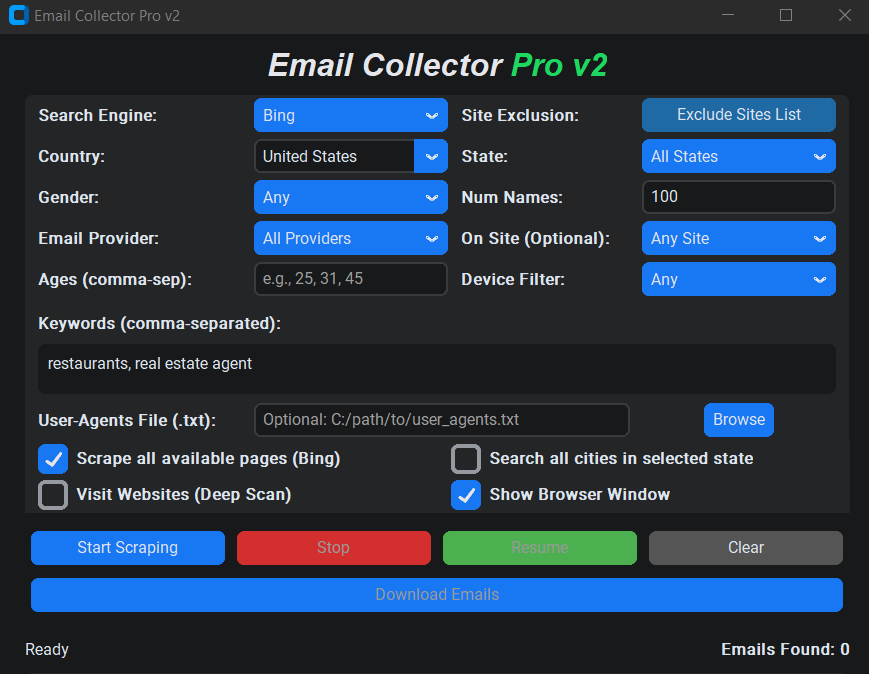Click Download Emails
869x674 pixels.
point(436,594)
